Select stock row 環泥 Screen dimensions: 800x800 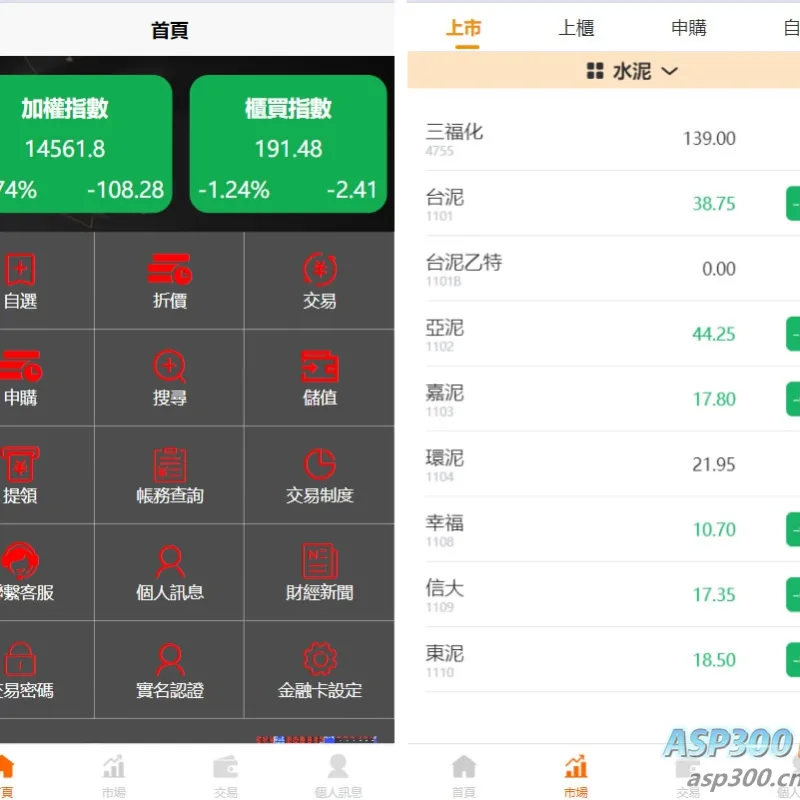(x=612, y=464)
